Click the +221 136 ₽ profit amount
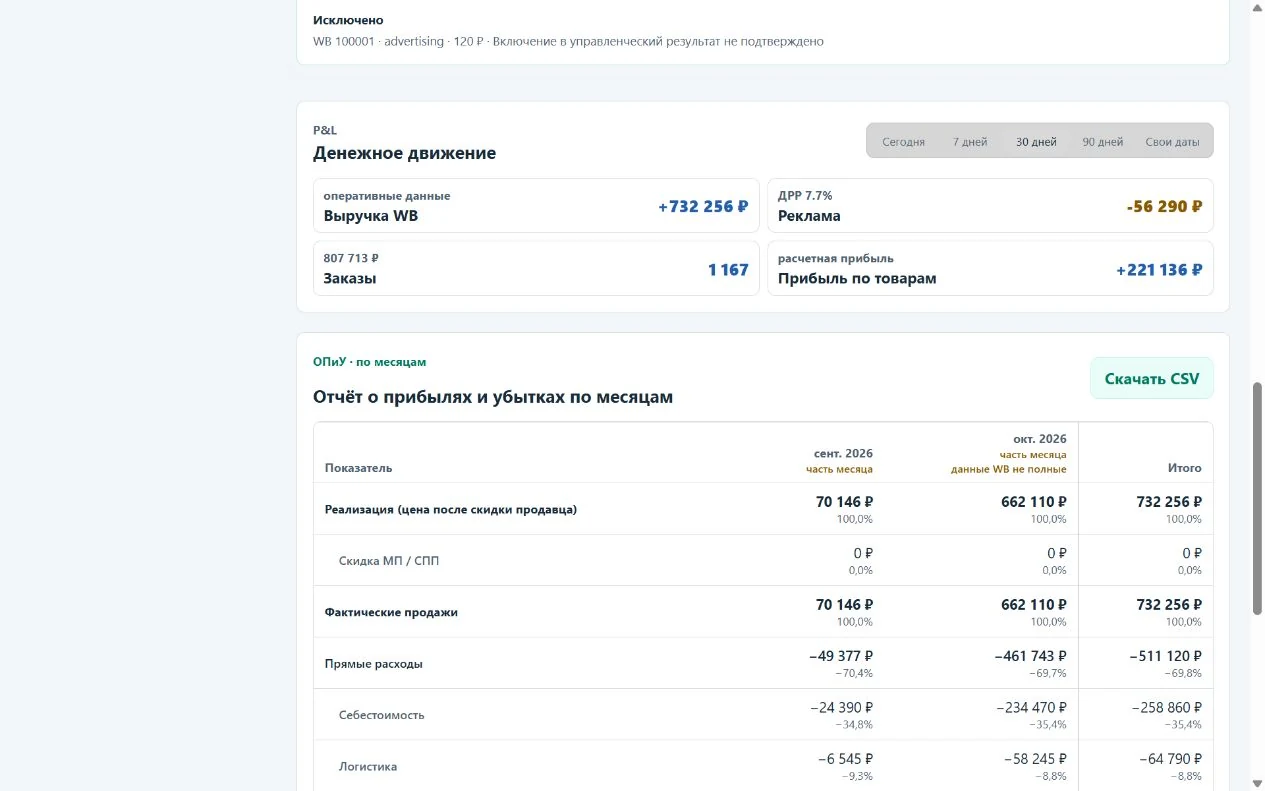The image size is (1265, 791). (1159, 269)
